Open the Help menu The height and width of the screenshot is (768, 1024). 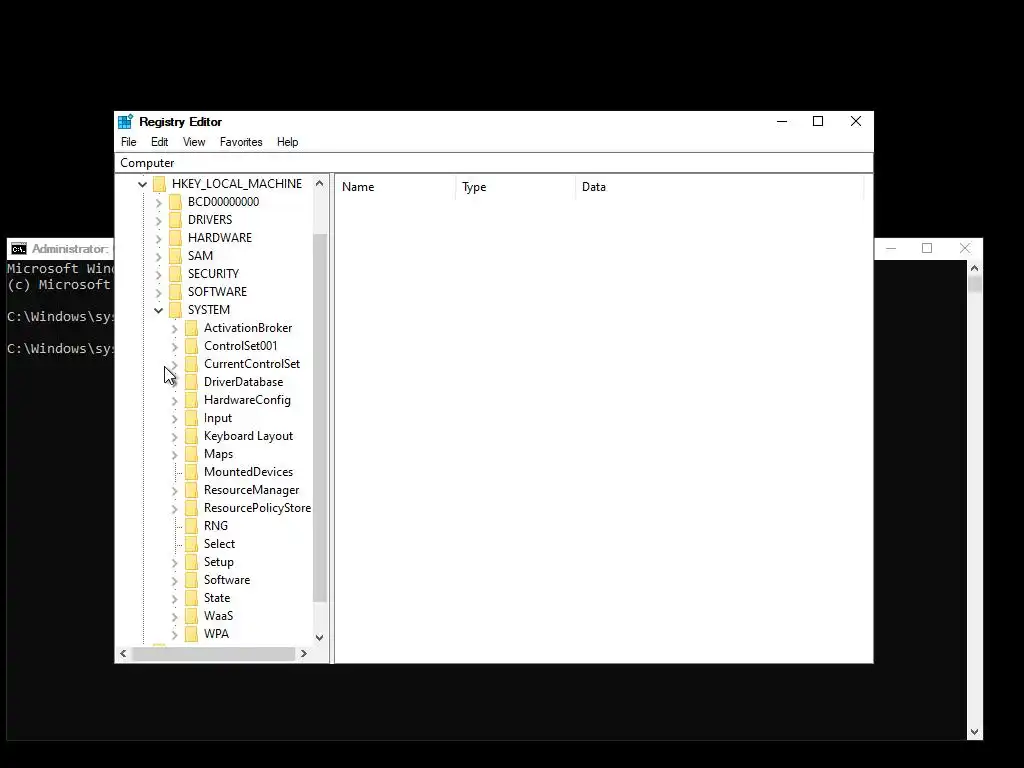tap(287, 142)
